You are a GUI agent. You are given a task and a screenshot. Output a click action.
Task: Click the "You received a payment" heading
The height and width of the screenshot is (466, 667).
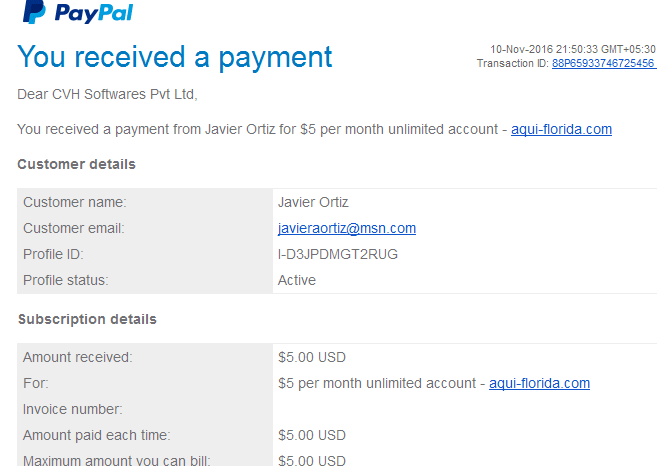click(x=174, y=57)
